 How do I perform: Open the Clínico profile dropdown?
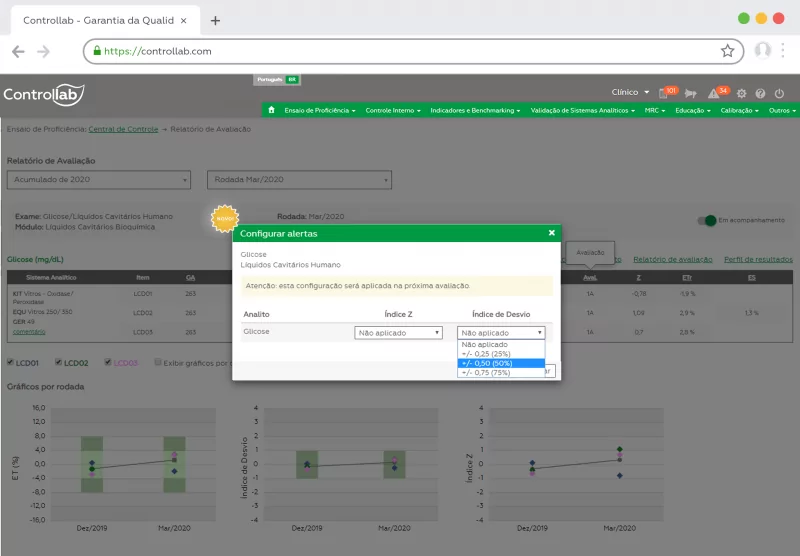coord(630,92)
